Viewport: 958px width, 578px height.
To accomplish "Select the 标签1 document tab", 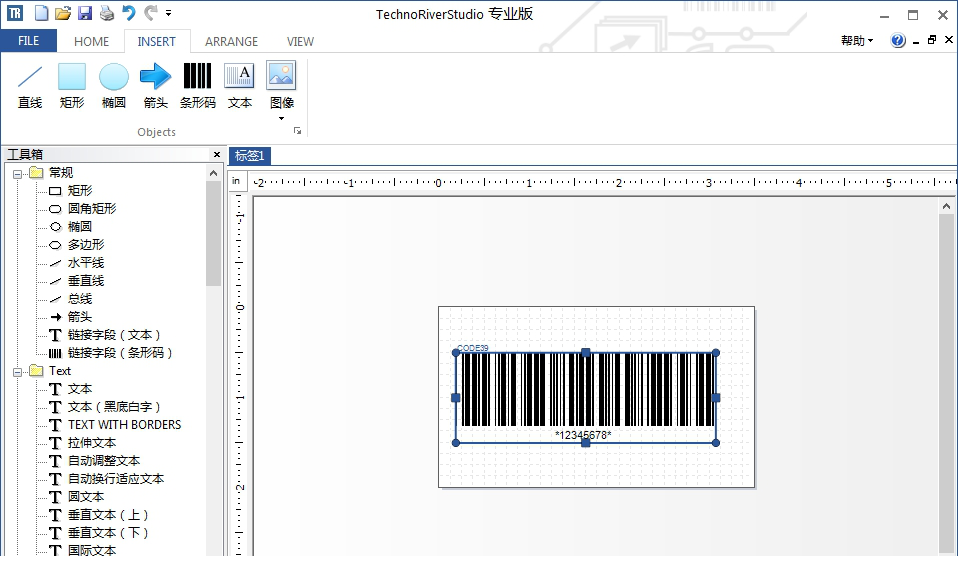I will point(249,156).
